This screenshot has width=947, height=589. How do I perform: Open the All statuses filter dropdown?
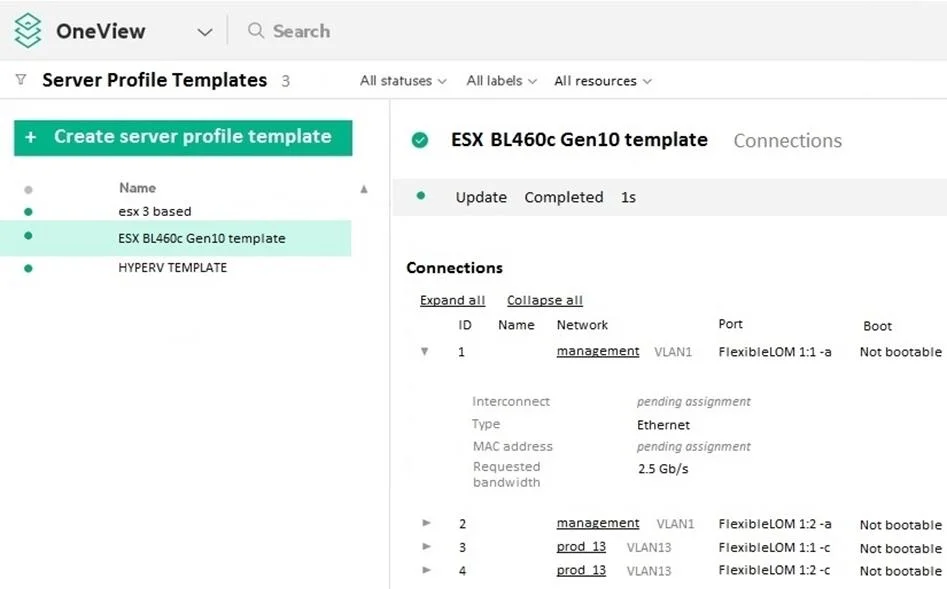pos(403,81)
